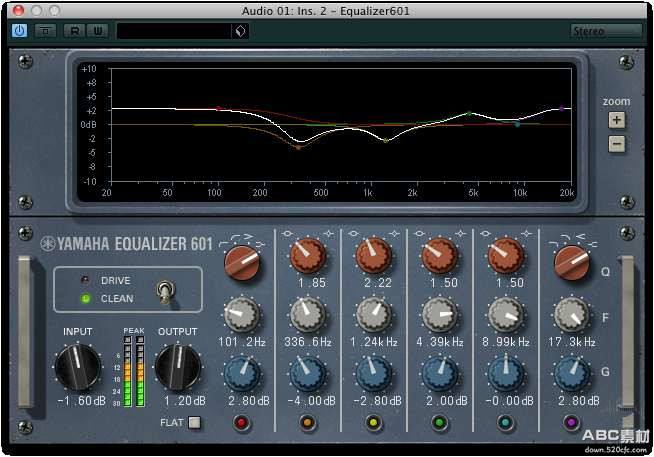
Task: Select the purple band point on graph
Action: (x=561, y=109)
